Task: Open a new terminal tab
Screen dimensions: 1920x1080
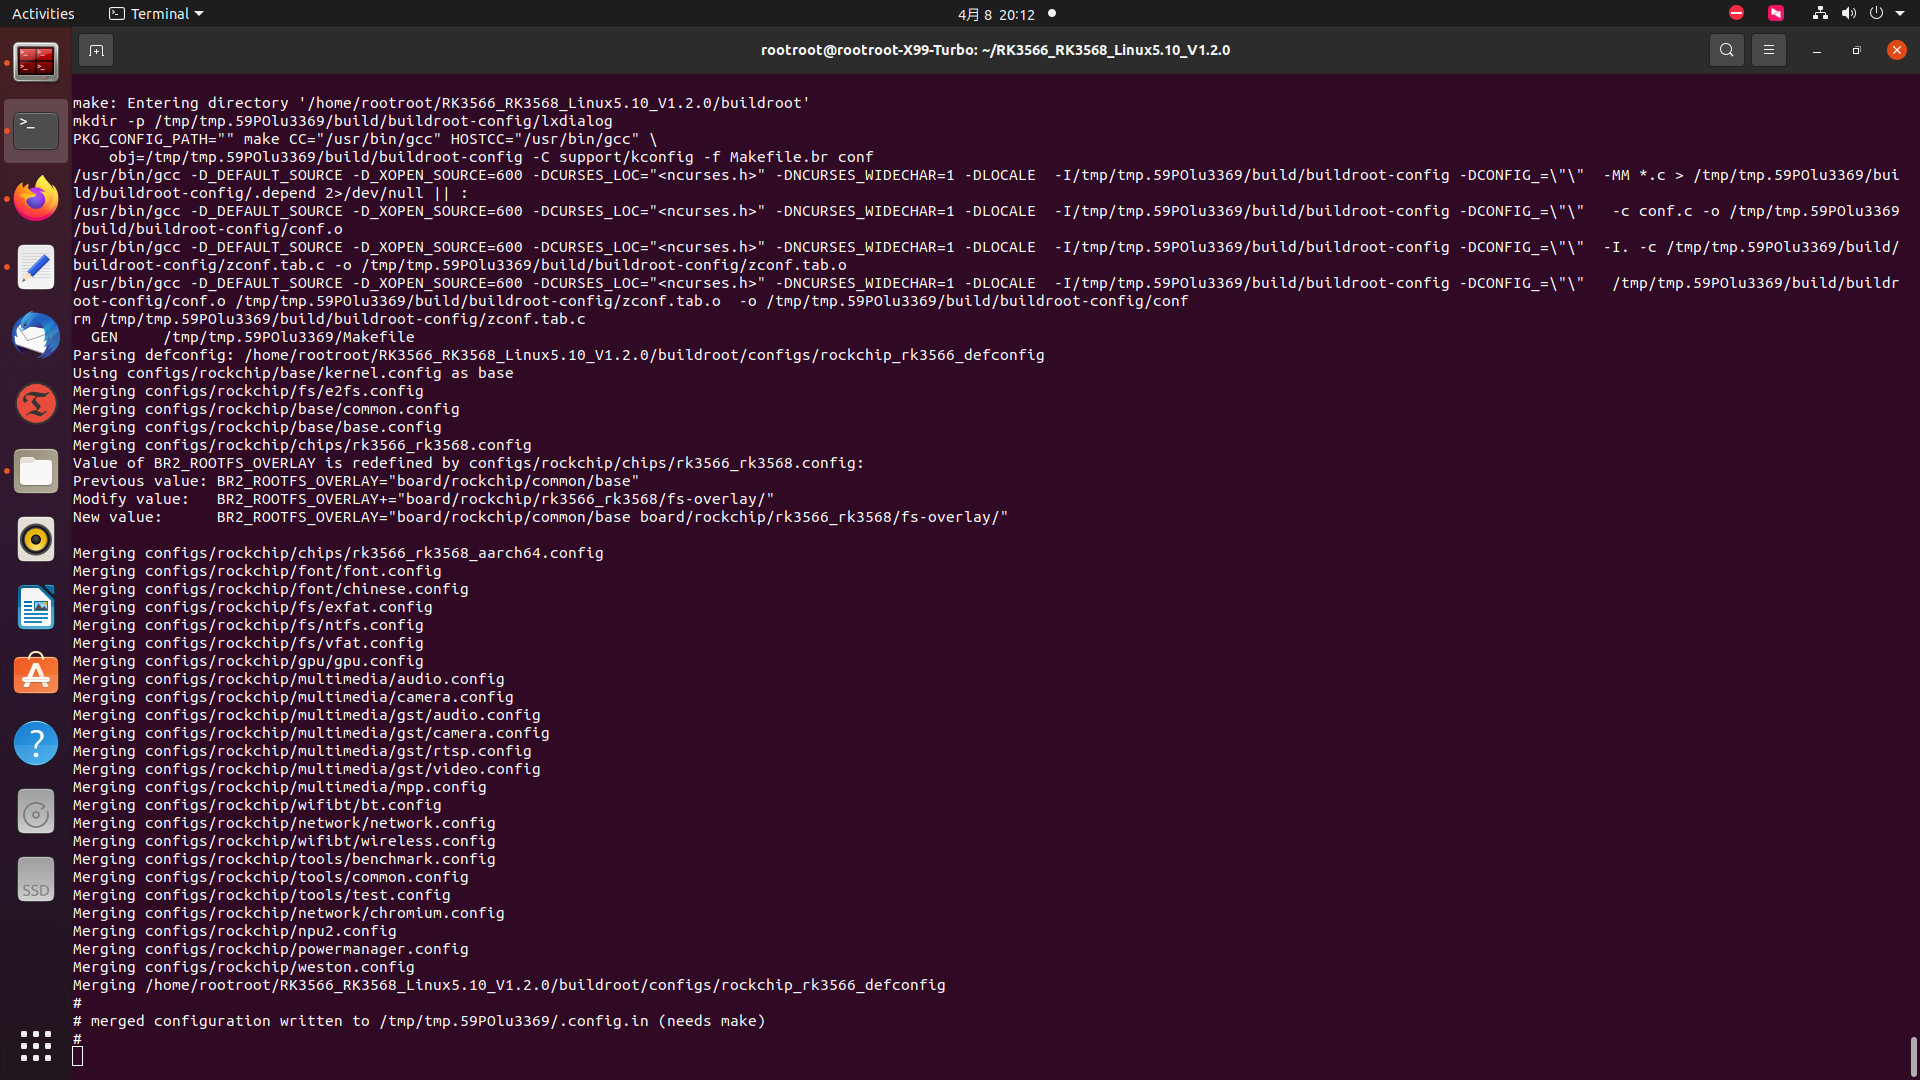Action: pyautogui.click(x=96, y=50)
